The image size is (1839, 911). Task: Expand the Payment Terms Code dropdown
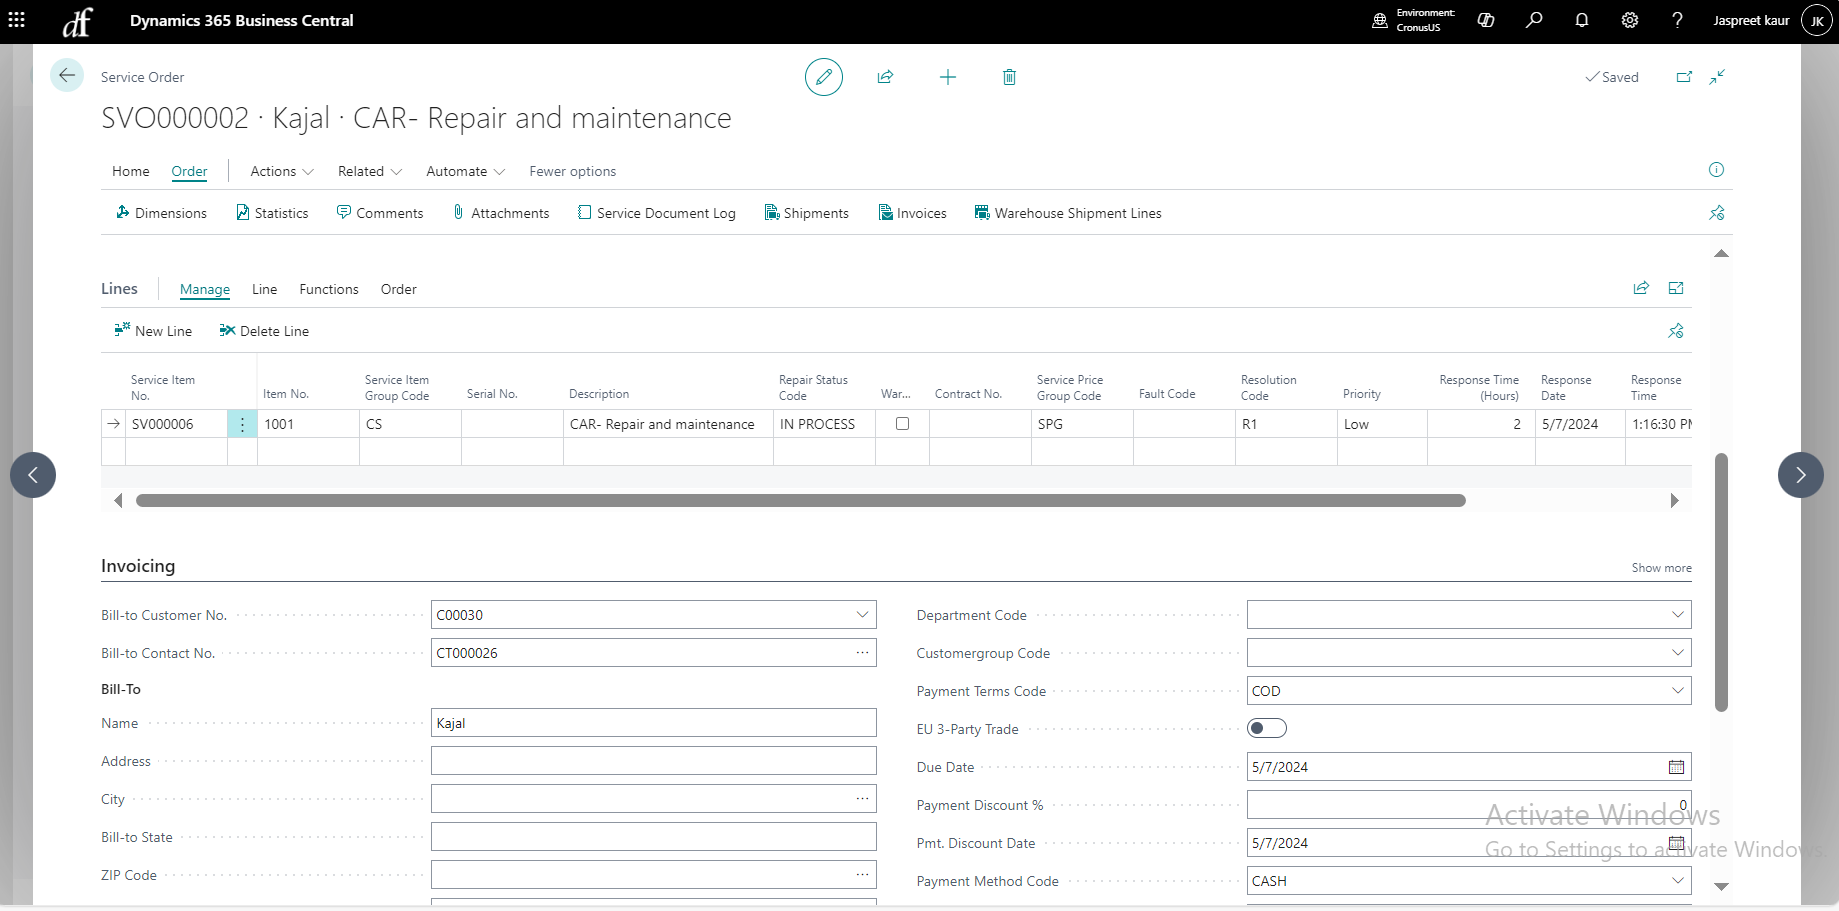click(1677, 691)
